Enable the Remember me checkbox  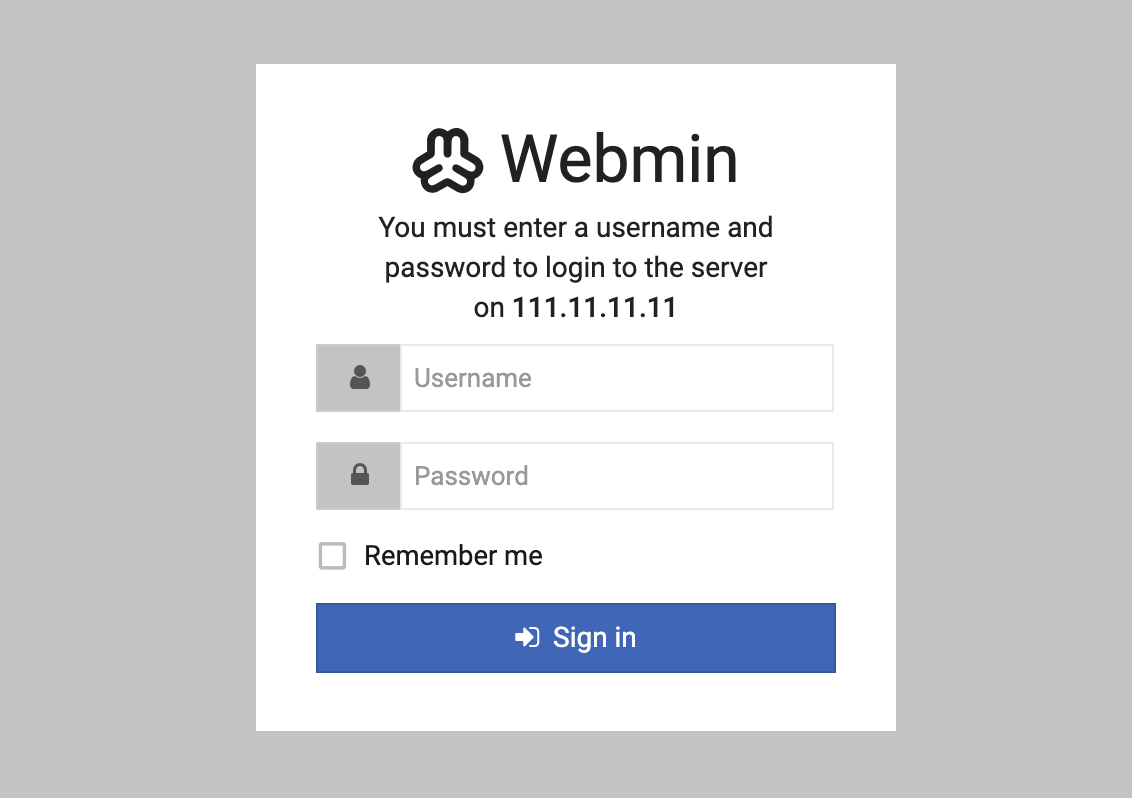pyautogui.click(x=332, y=556)
